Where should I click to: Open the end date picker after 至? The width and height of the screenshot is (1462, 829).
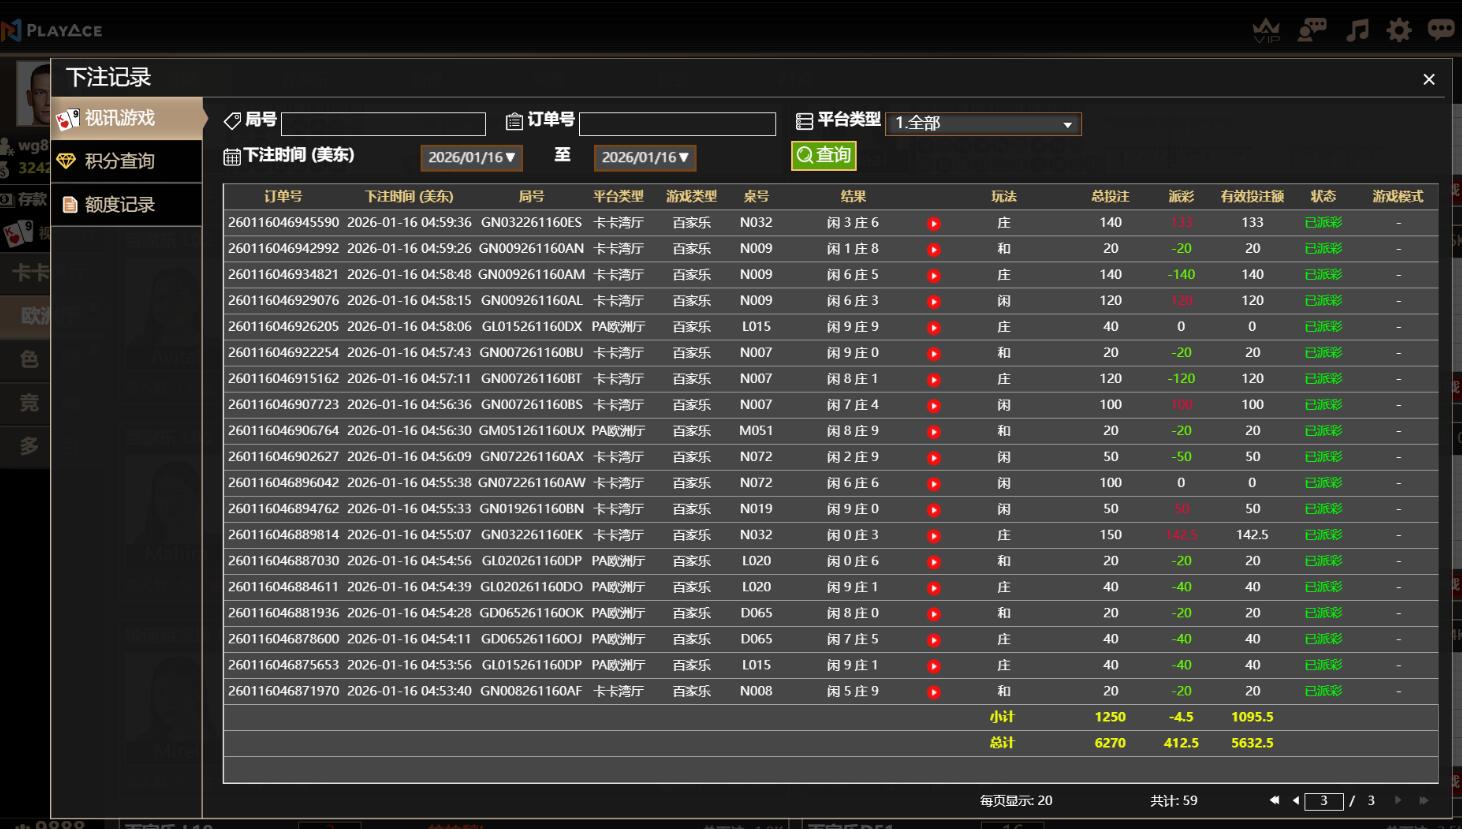(645, 158)
